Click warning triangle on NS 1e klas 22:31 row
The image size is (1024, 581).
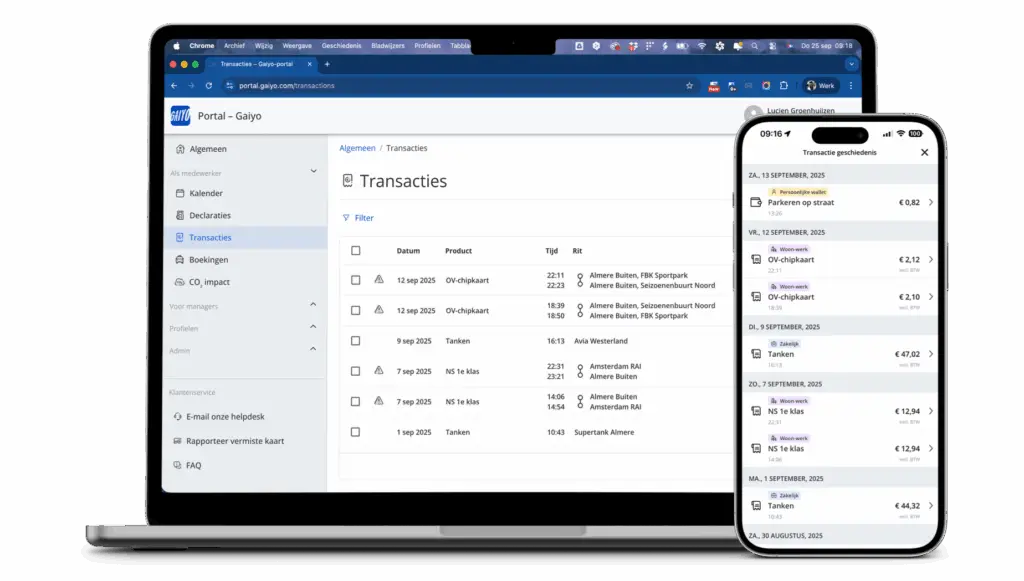click(379, 370)
